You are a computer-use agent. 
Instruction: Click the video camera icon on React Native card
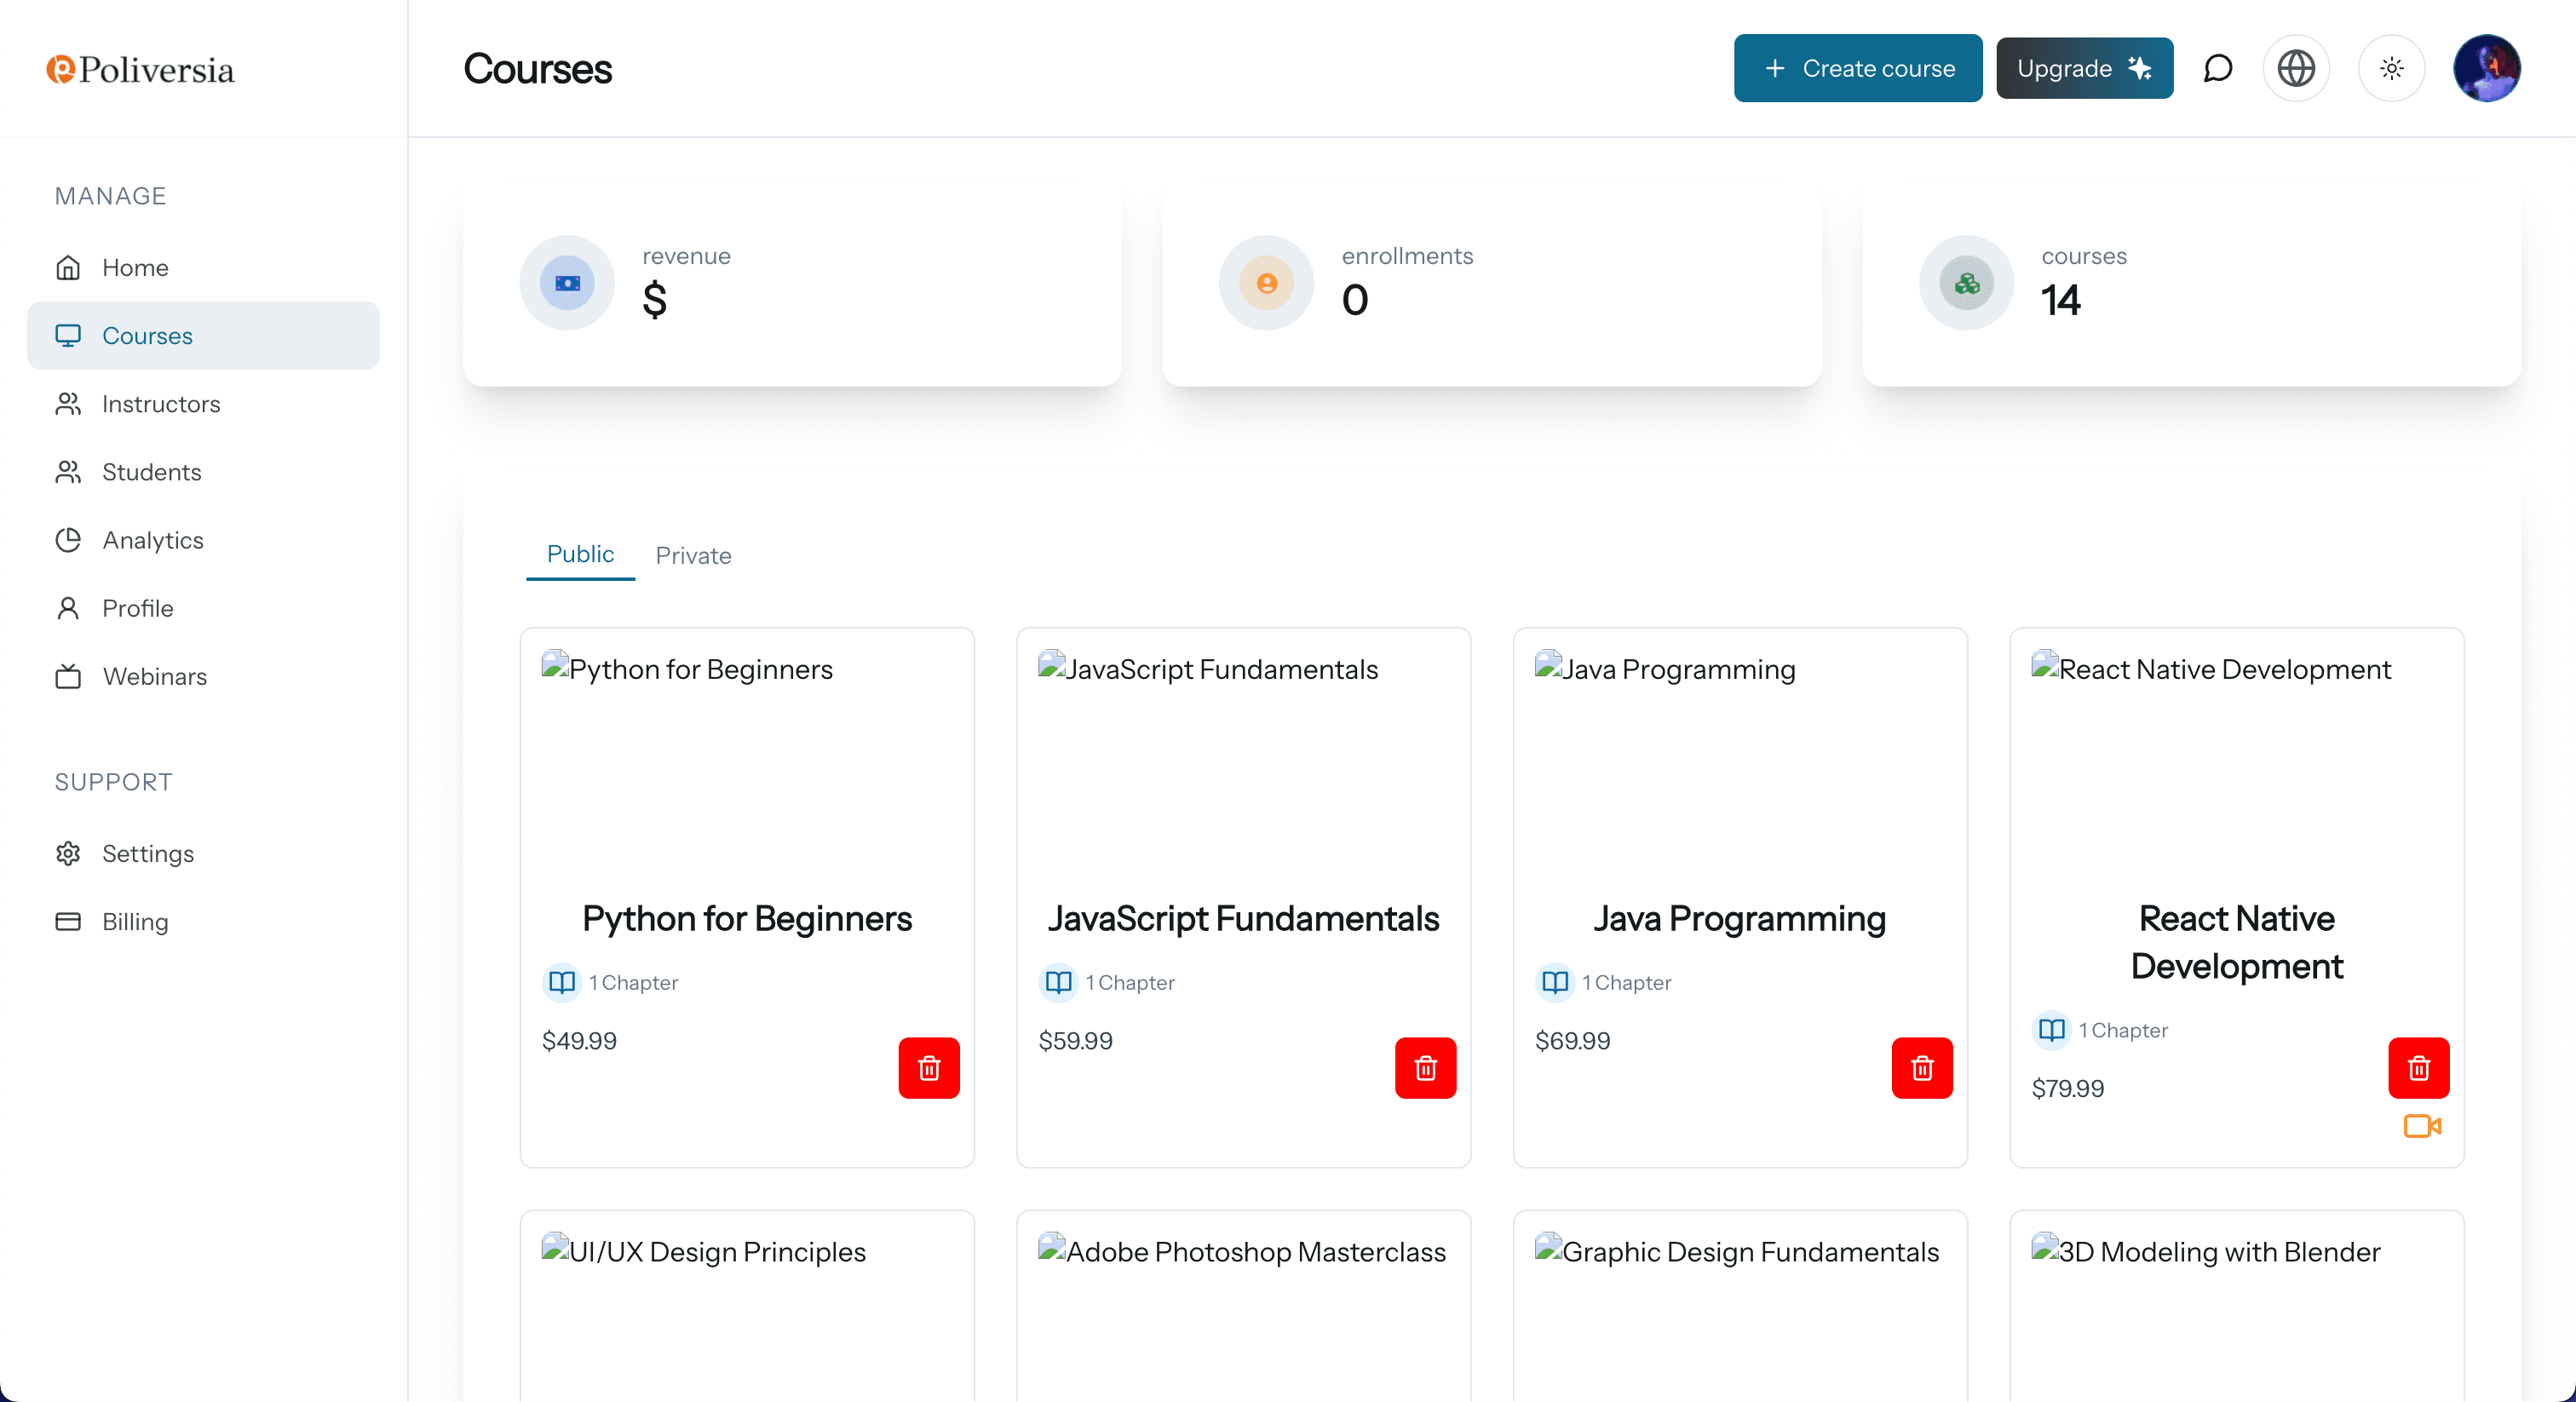pyautogui.click(x=2422, y=1126)
